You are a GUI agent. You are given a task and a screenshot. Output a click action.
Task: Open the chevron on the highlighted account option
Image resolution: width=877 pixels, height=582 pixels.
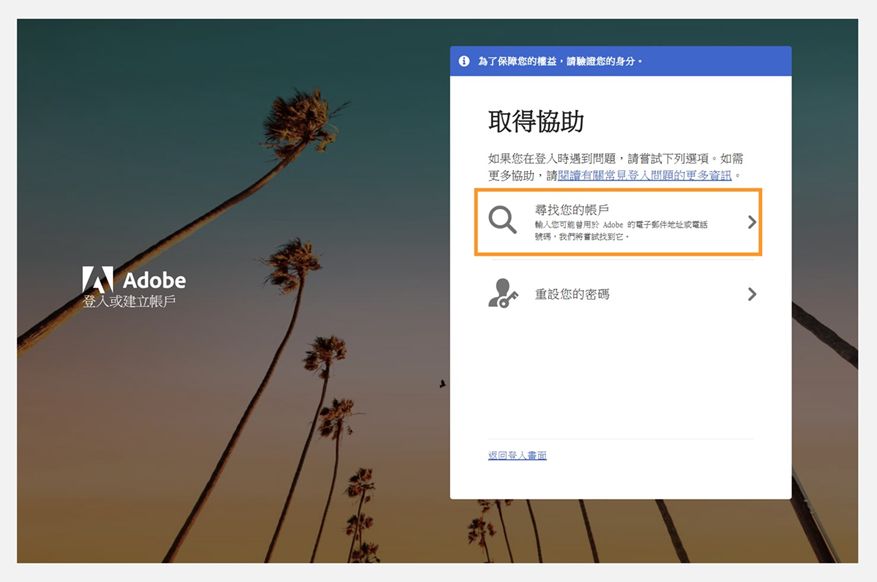pyautogui.click(x=751, y=222)
